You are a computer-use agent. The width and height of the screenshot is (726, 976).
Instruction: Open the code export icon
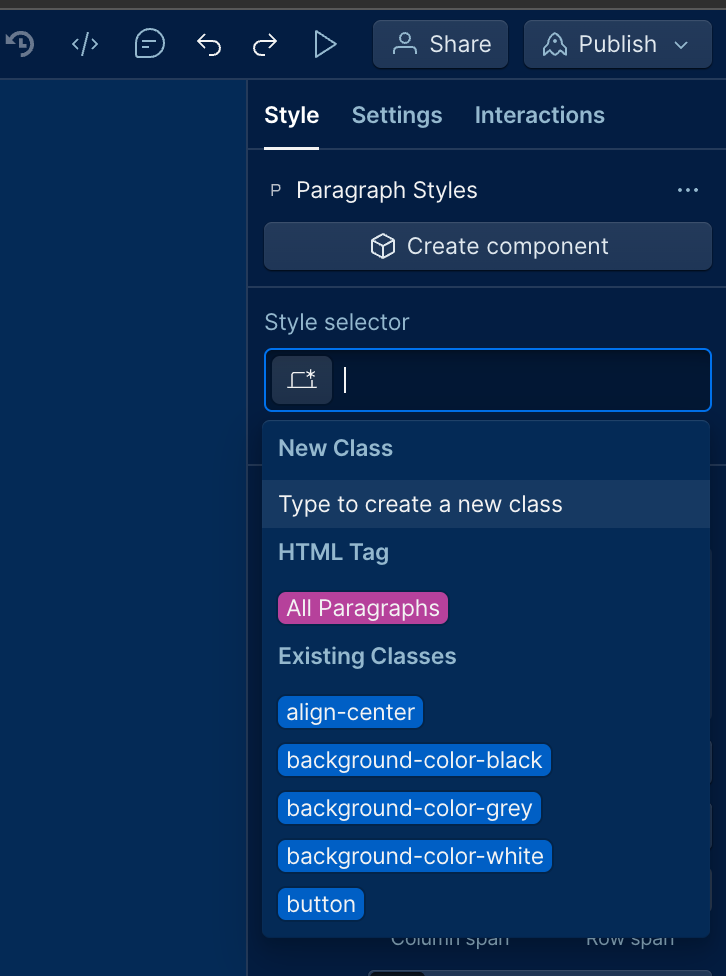[85, 44]
